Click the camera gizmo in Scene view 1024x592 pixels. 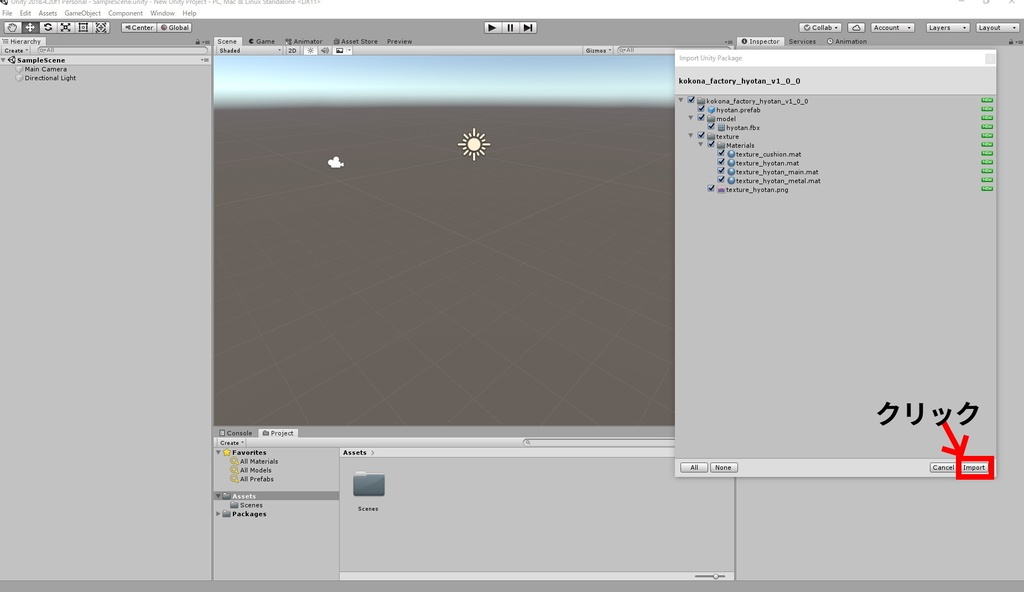[336, 162]
